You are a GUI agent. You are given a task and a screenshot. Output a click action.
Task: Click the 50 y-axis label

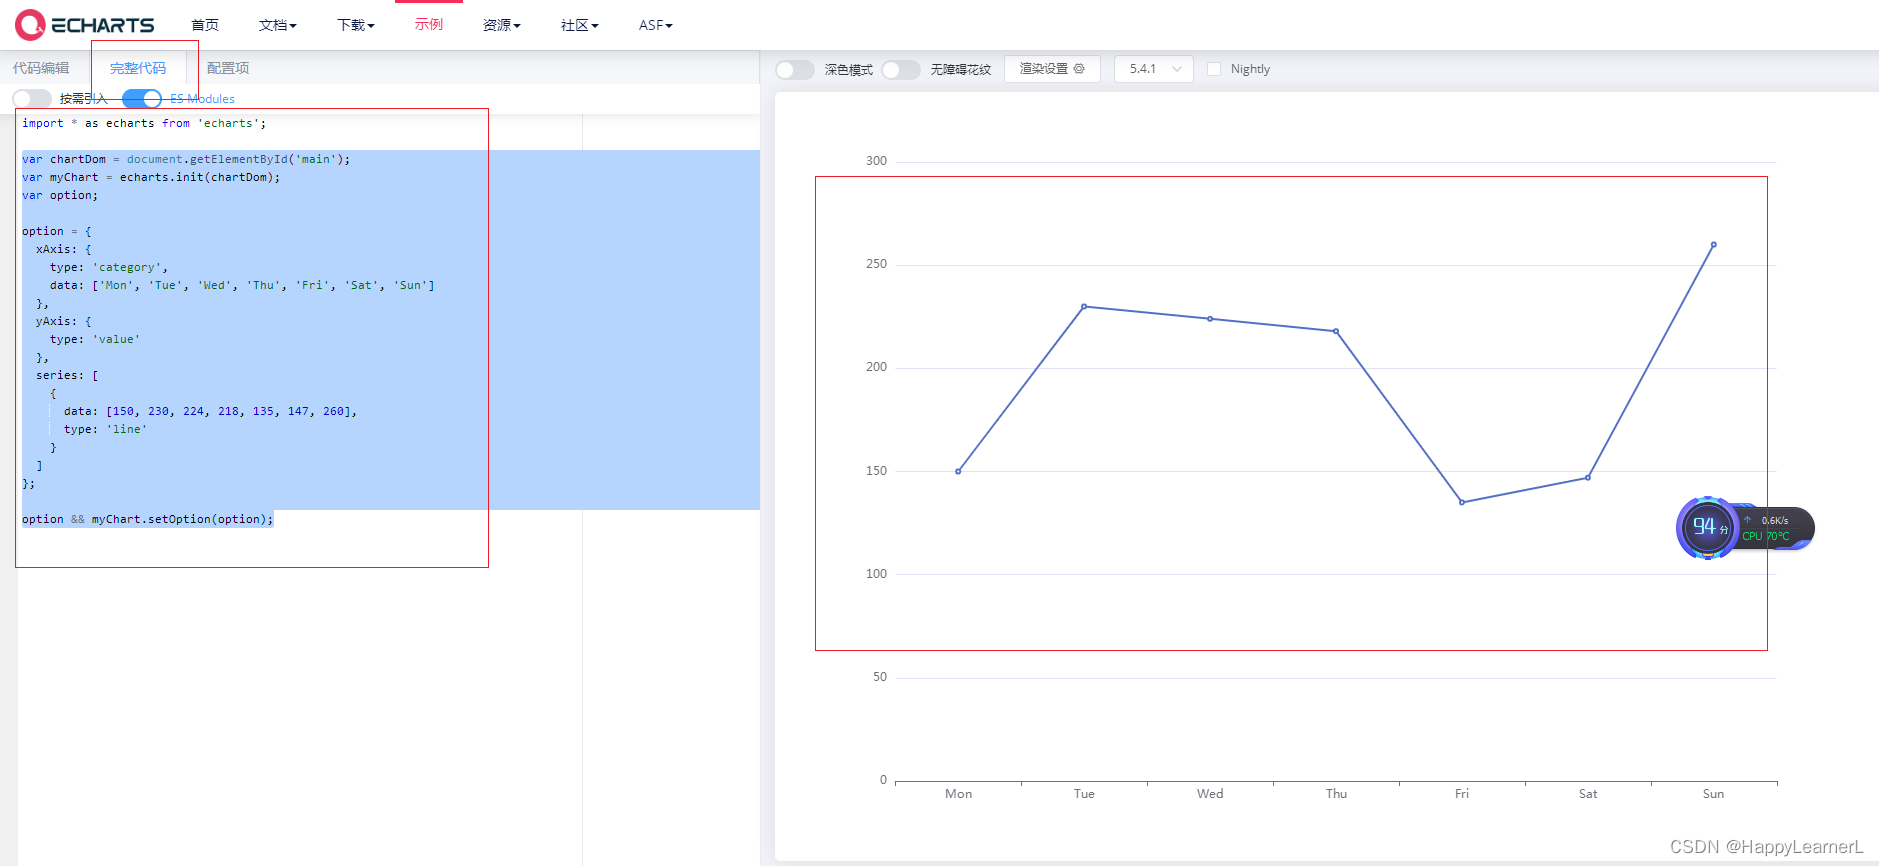coord(880,677)
